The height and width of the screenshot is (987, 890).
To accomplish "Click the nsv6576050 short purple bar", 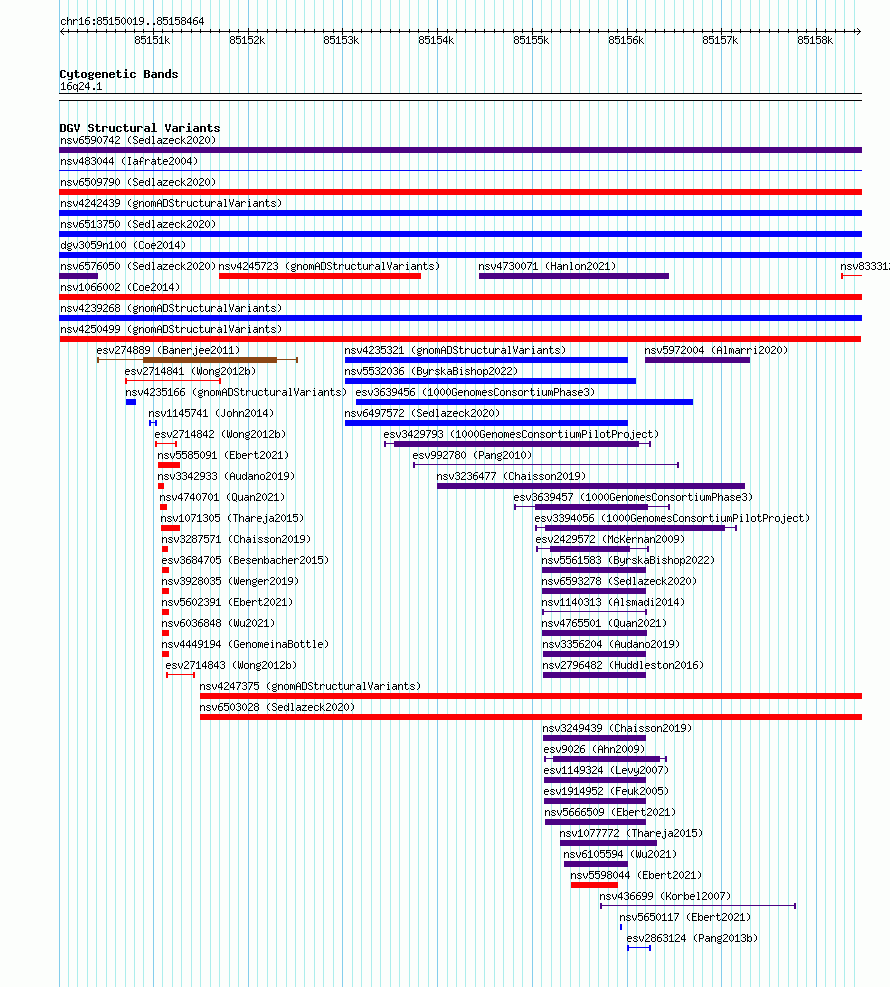I will pos(79,276).
